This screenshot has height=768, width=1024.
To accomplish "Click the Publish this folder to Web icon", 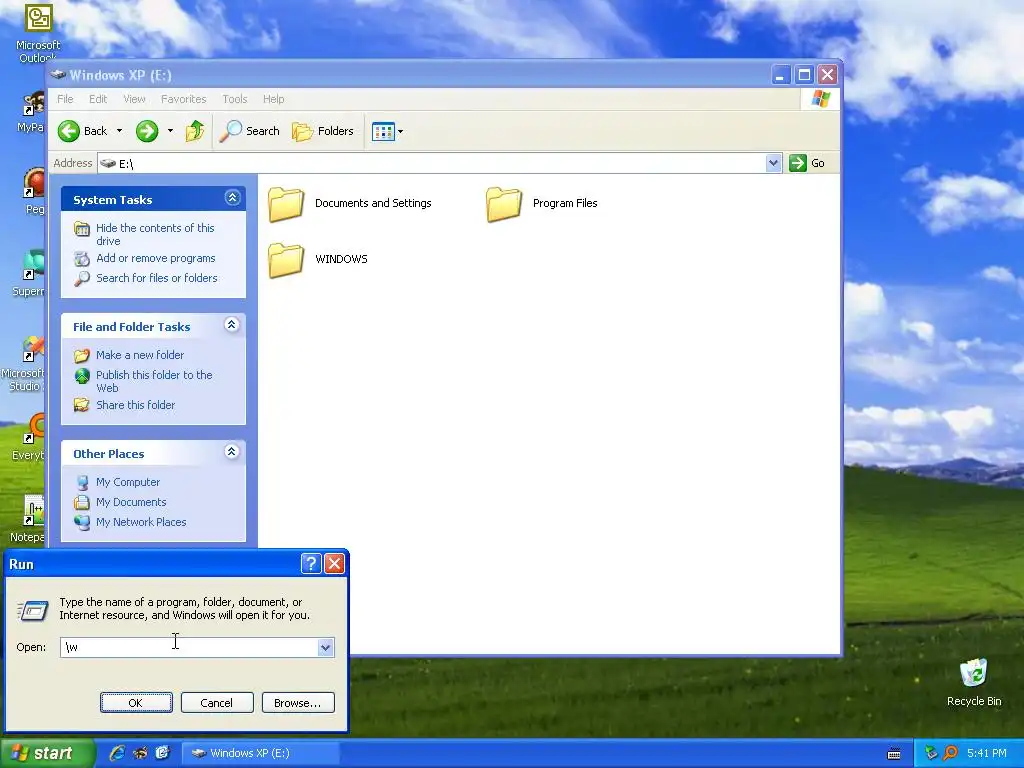I will 82,376.
